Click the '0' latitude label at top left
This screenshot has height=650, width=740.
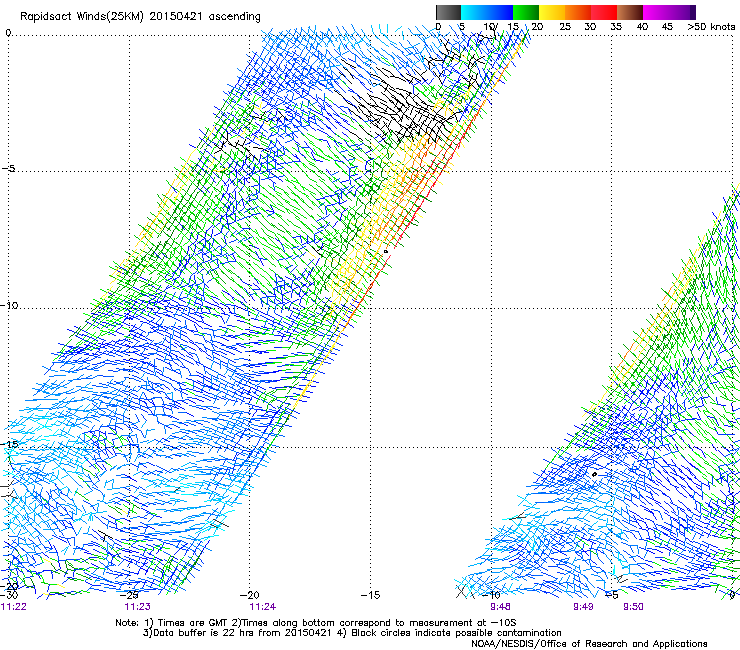(x=8, y=33)
